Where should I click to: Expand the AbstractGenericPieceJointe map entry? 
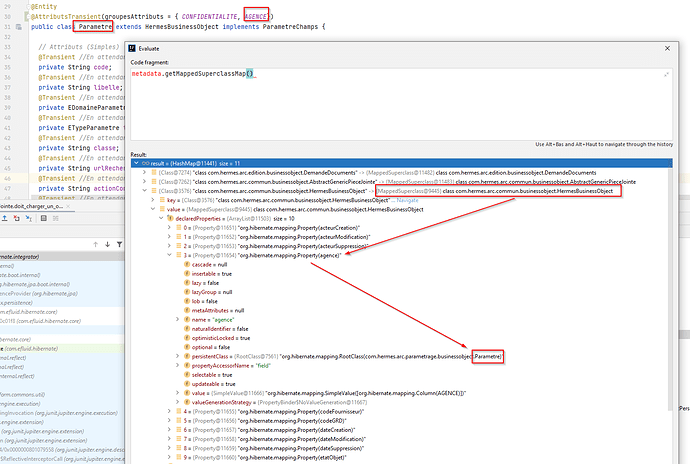144,182
